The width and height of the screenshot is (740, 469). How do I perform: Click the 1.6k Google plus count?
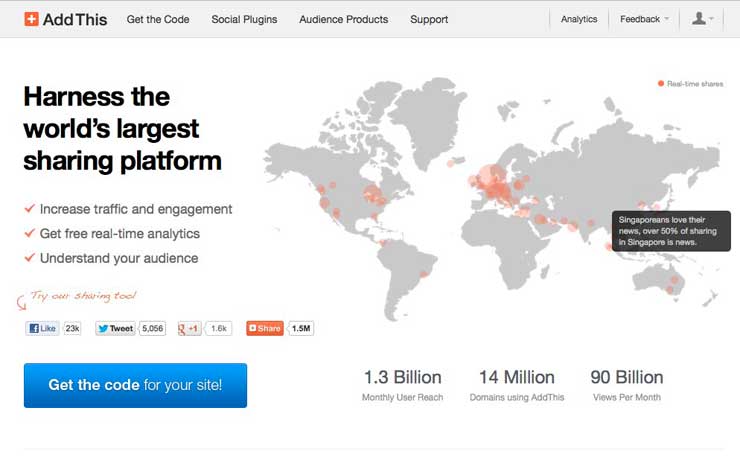point(219,328)
